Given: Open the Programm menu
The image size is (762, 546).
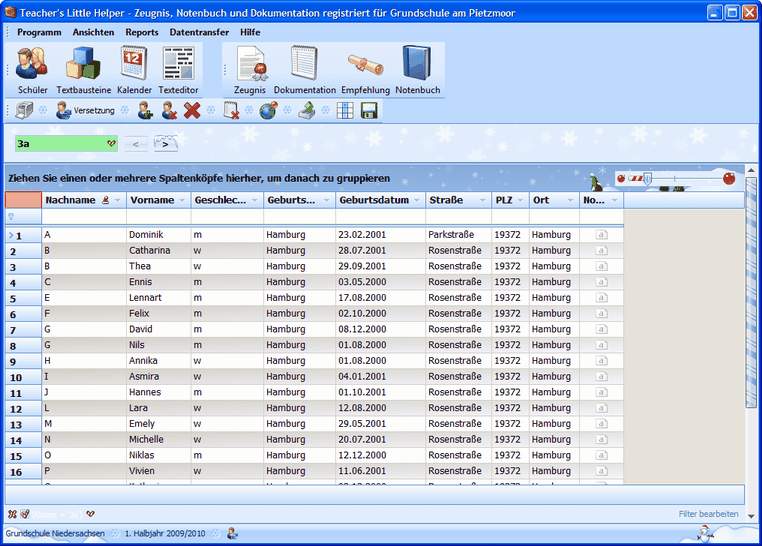Looking at the screenshot, I should point(39,32).
